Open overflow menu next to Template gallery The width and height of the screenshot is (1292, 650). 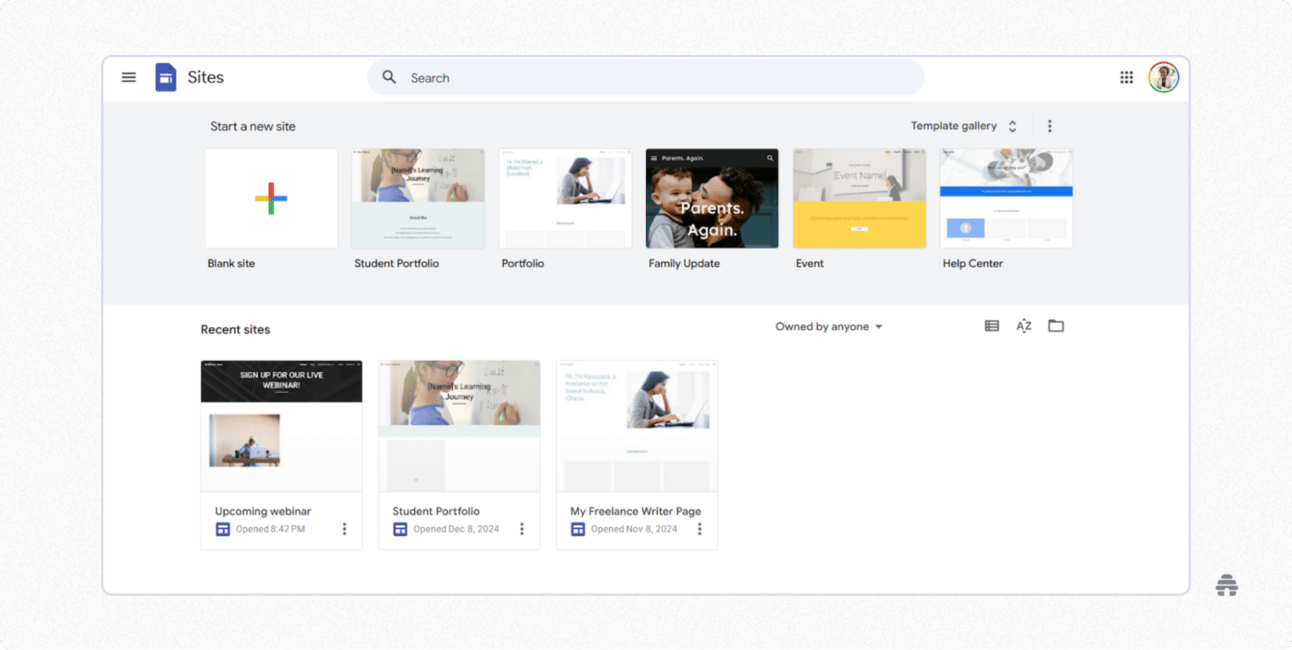click(x=1049, y=126)
